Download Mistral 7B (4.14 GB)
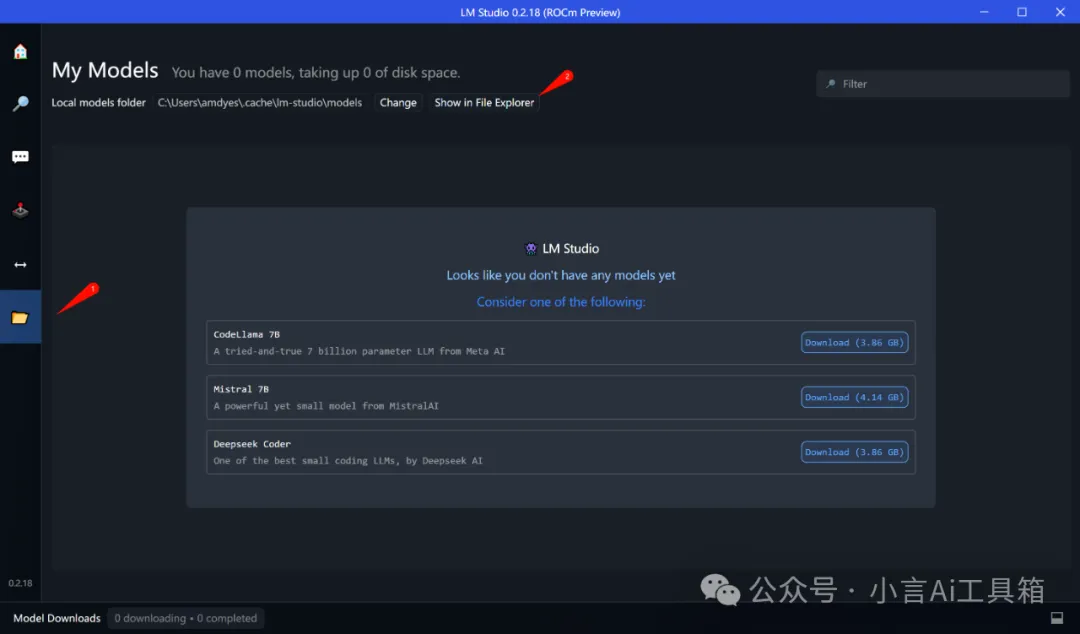1080x634 pixels. [854, 397]
